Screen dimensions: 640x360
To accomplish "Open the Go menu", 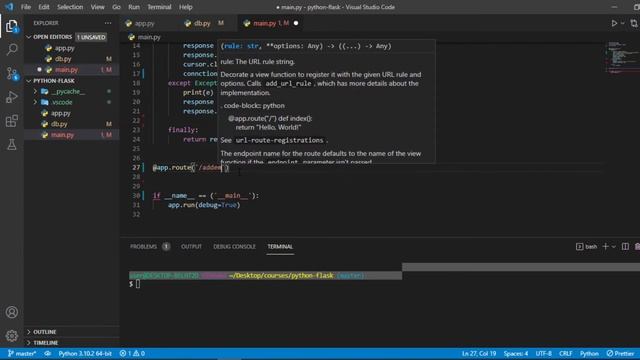I will pos(116,7).
